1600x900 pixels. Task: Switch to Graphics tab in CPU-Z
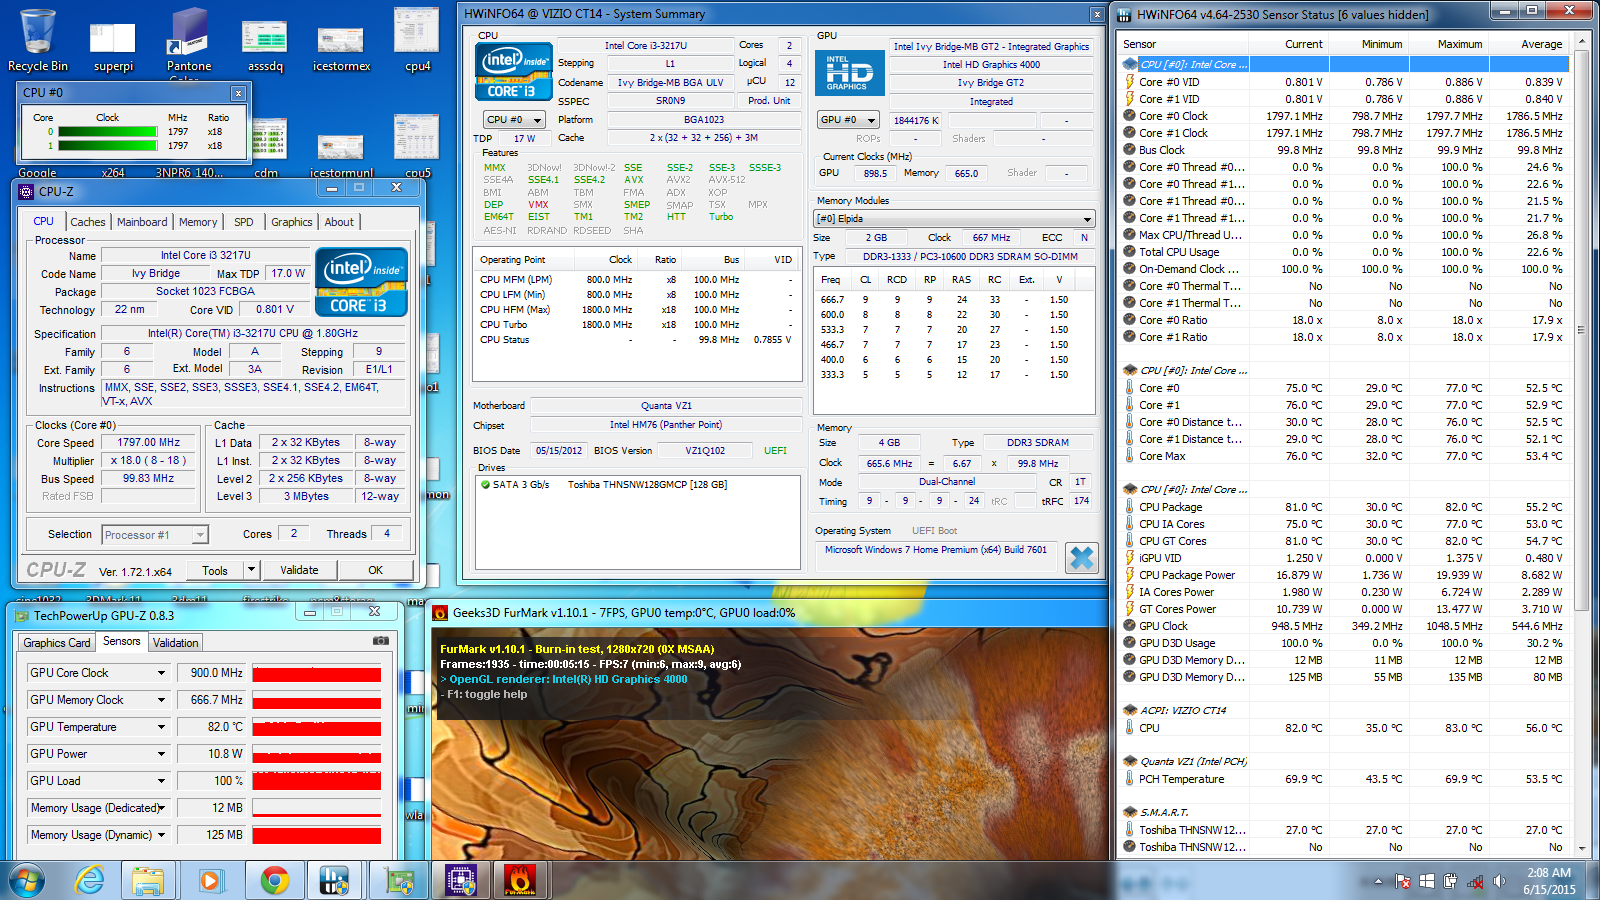(x=292, y=222)
